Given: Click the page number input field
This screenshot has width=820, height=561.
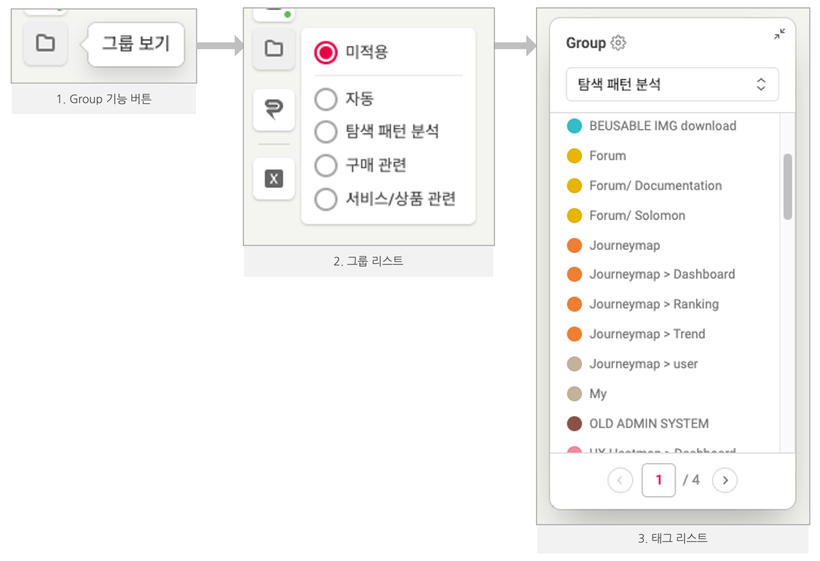Looking at the screenshot, I should 658,480.
